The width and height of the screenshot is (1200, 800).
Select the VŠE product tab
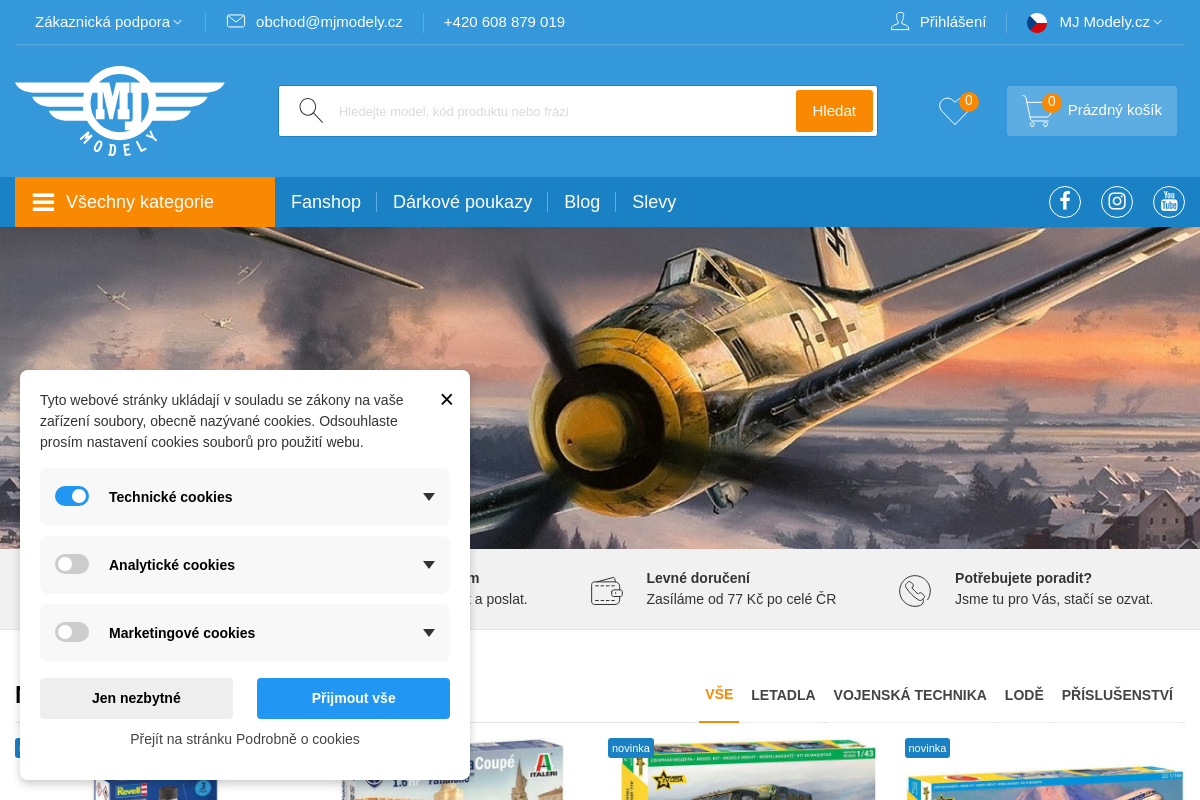point(719,694)
